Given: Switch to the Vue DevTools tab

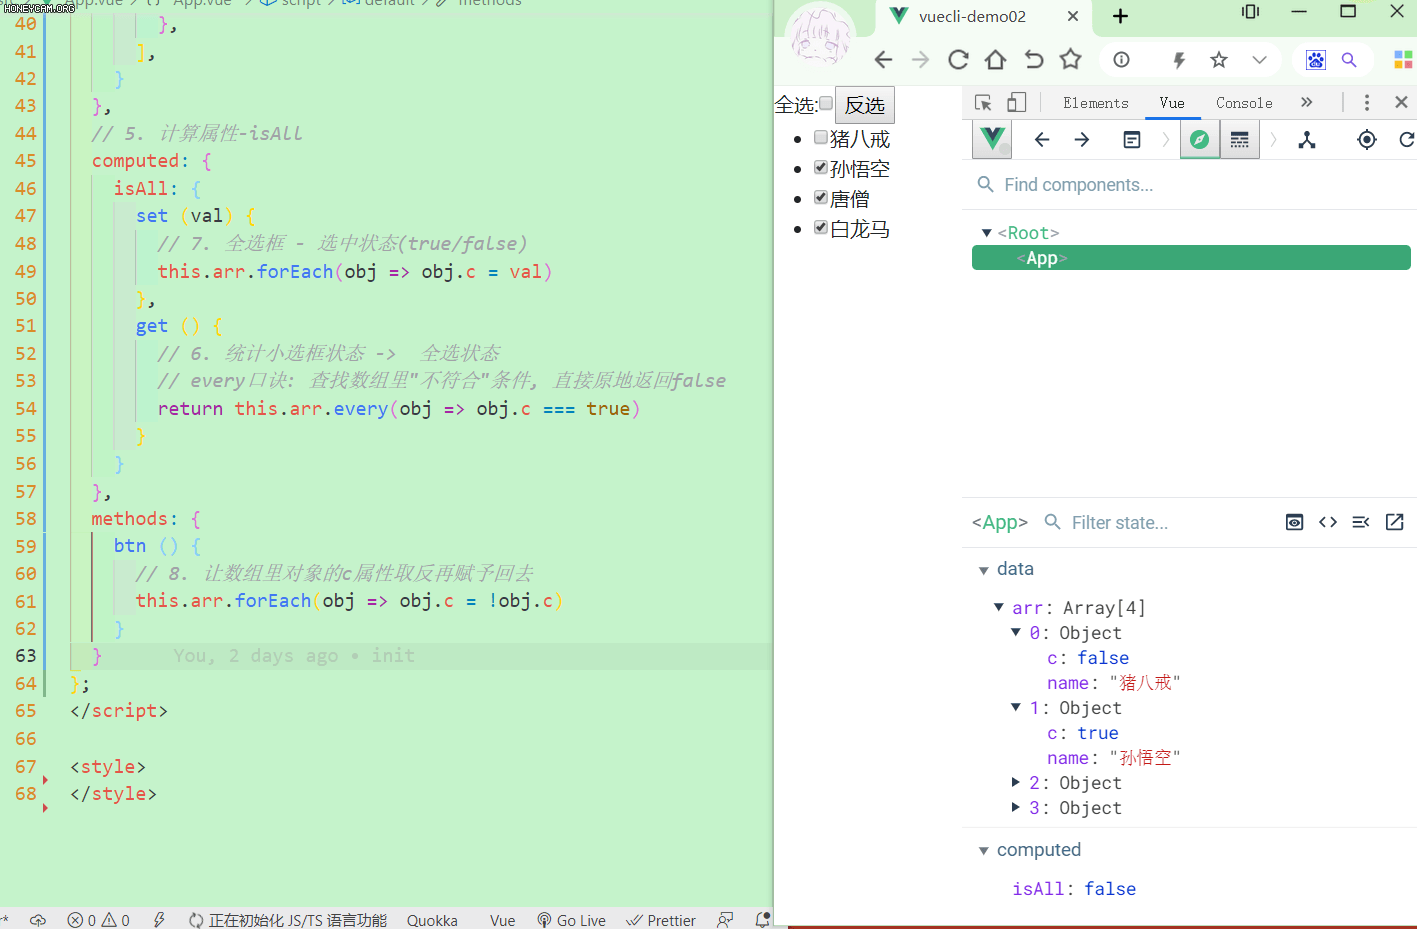Looking at the screenshot, I should point(1172,103).
